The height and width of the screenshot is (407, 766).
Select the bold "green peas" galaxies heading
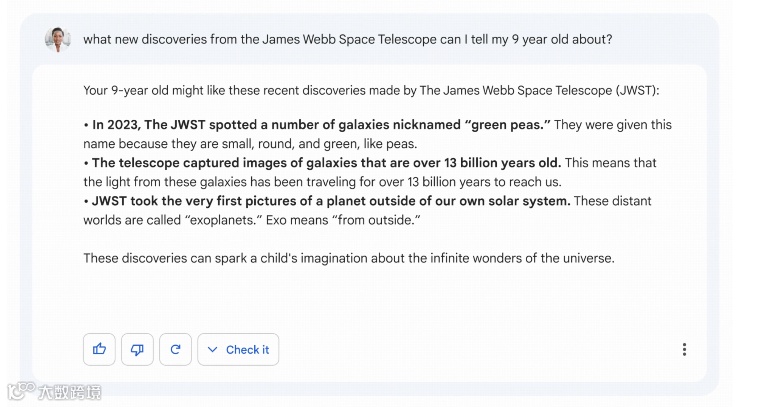[320, 125]
